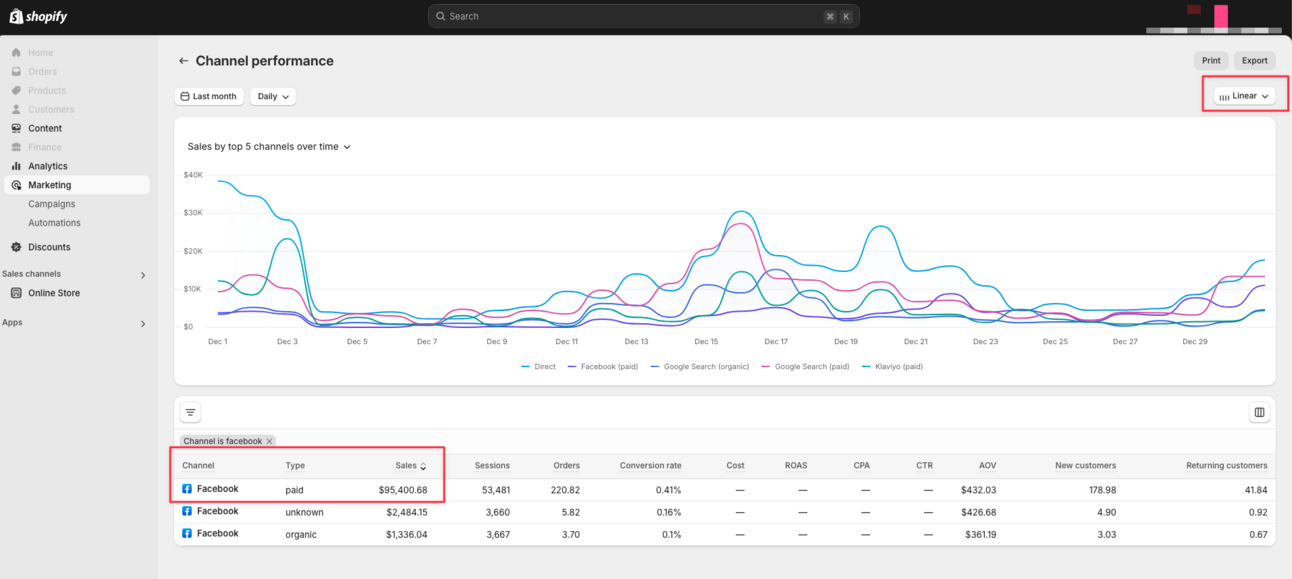Click the AOV column header

(987, 465)
